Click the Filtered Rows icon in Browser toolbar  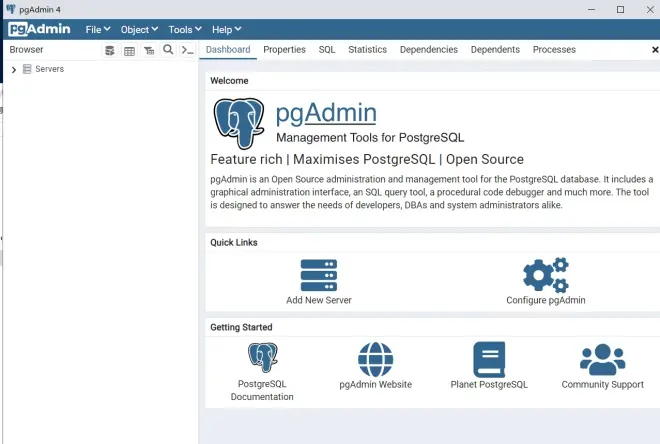[149, 51]
